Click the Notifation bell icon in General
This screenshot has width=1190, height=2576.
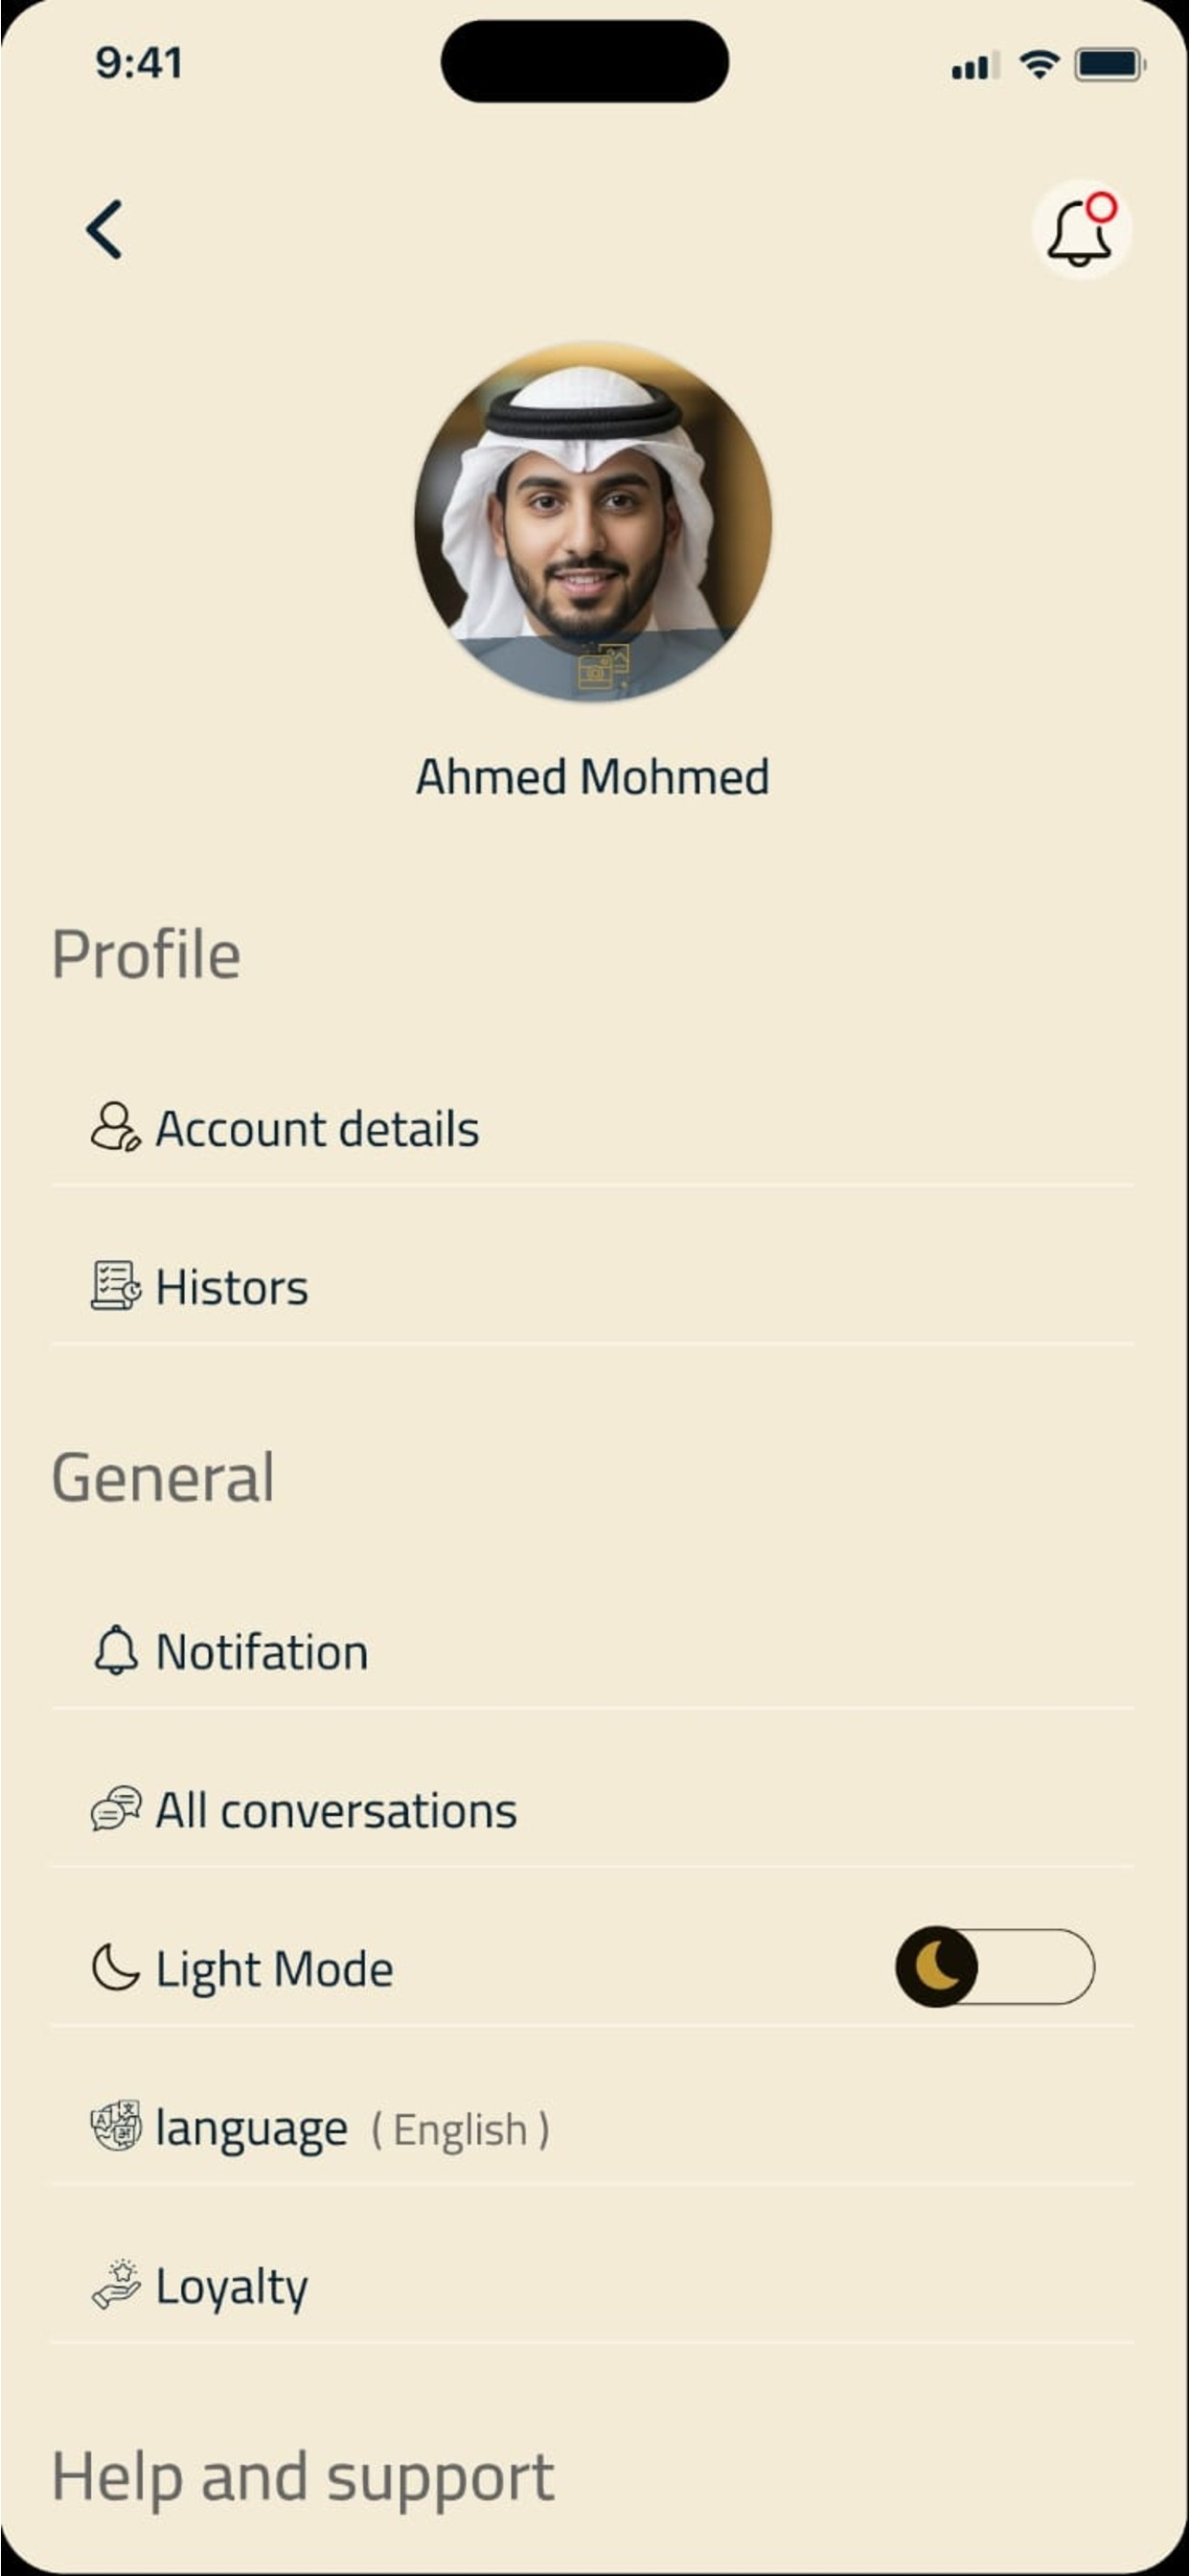click(x=116, y=1650)
